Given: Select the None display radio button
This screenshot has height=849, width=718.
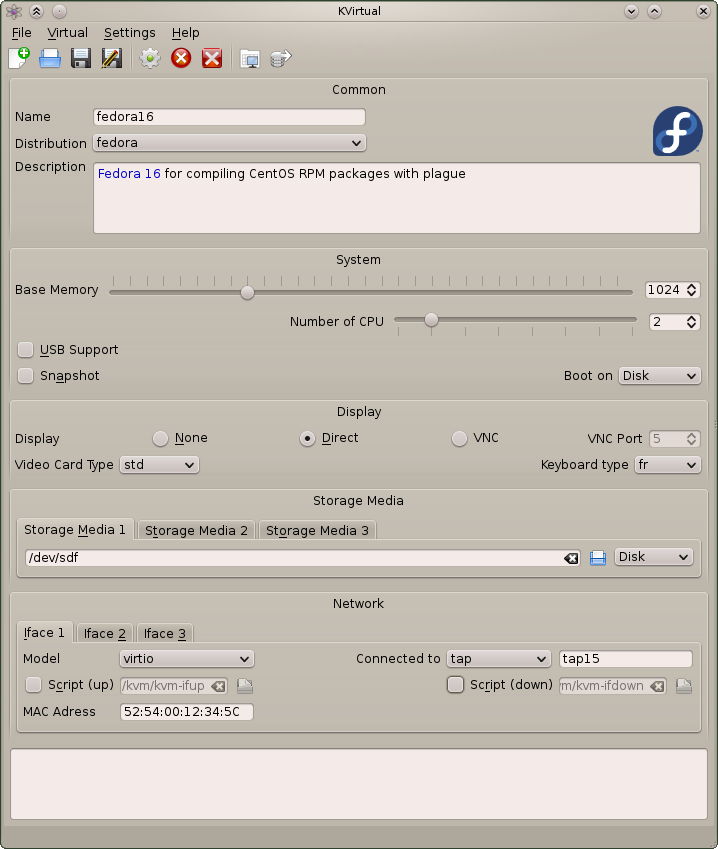Looking at the screenshot, I should click(160, 439).
